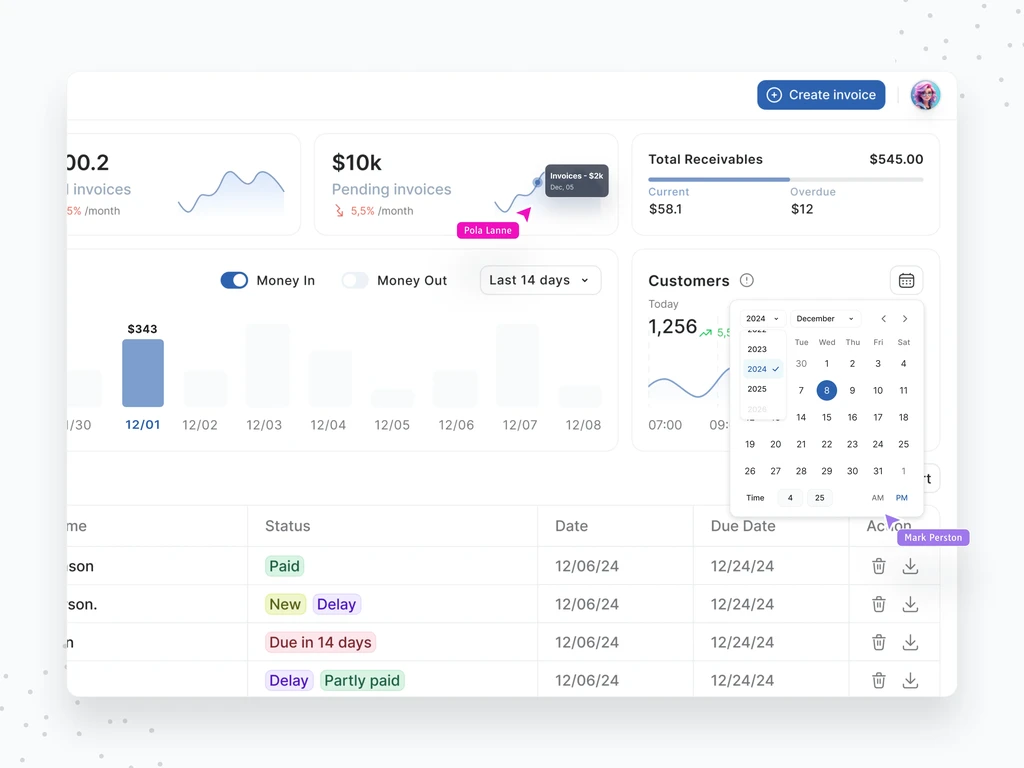Screen dimensions: 1024x768
Task: Click the info icon next to Customers
Action: (746, 280)
